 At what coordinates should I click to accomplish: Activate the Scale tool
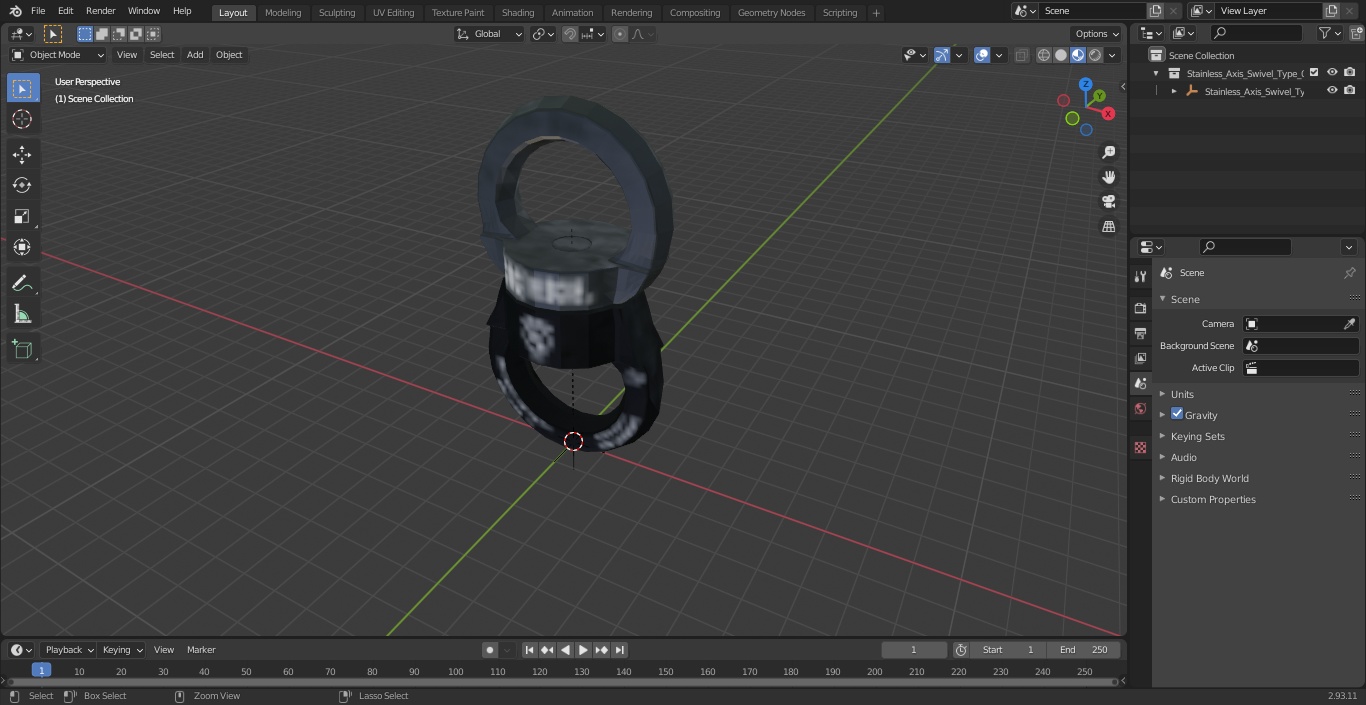22,216
